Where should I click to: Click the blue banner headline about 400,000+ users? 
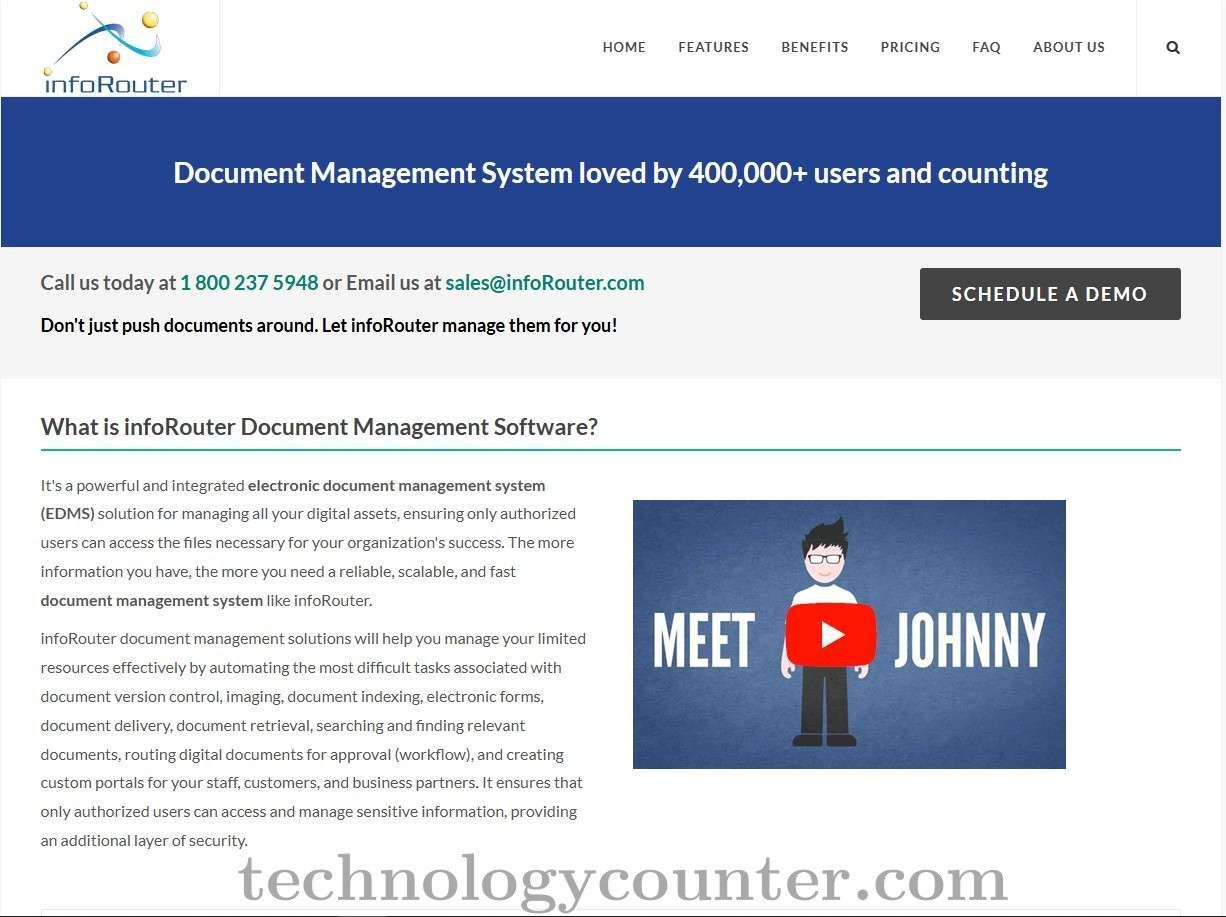click(x=610, y=173)
